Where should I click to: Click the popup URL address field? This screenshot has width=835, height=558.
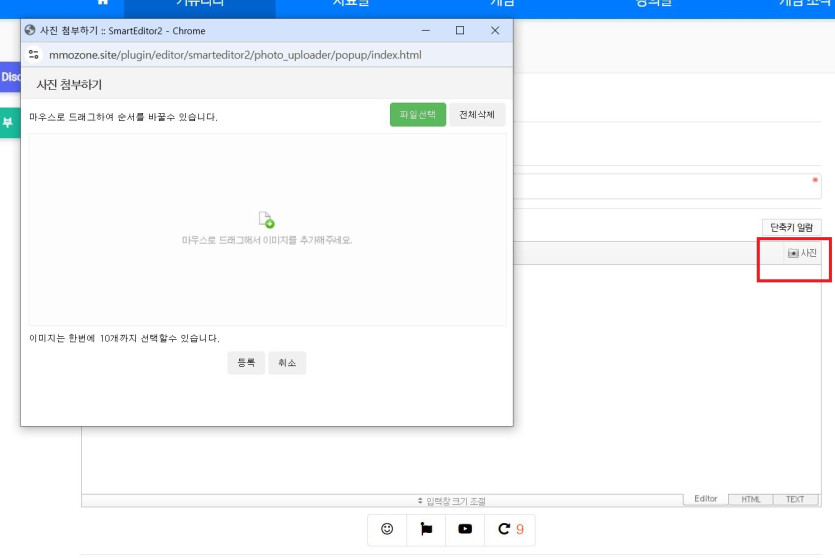pyautogui.click(x=235, y=55)
